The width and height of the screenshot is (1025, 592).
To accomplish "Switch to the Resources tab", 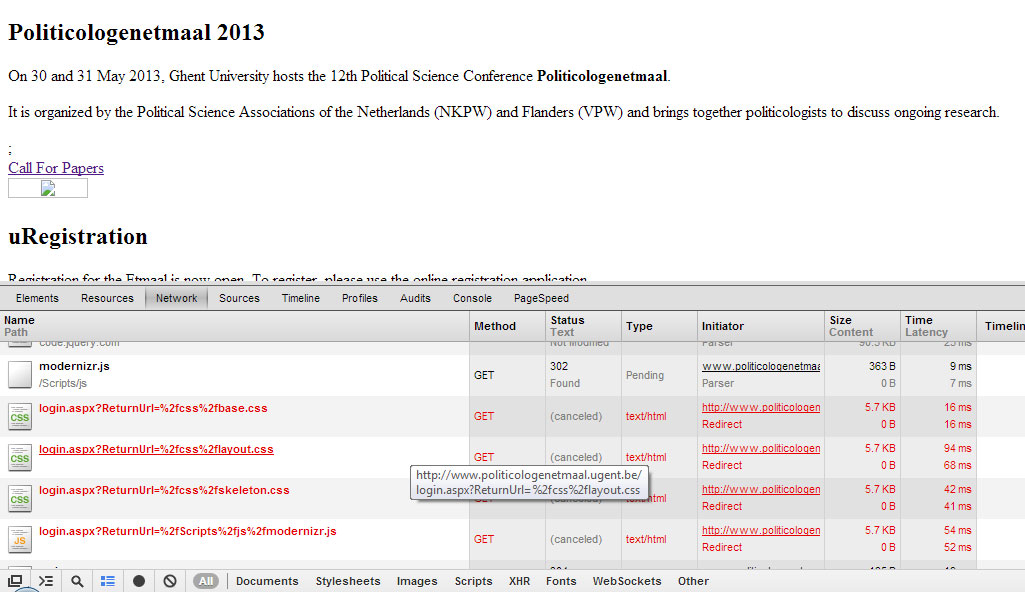I will [107, 298].
